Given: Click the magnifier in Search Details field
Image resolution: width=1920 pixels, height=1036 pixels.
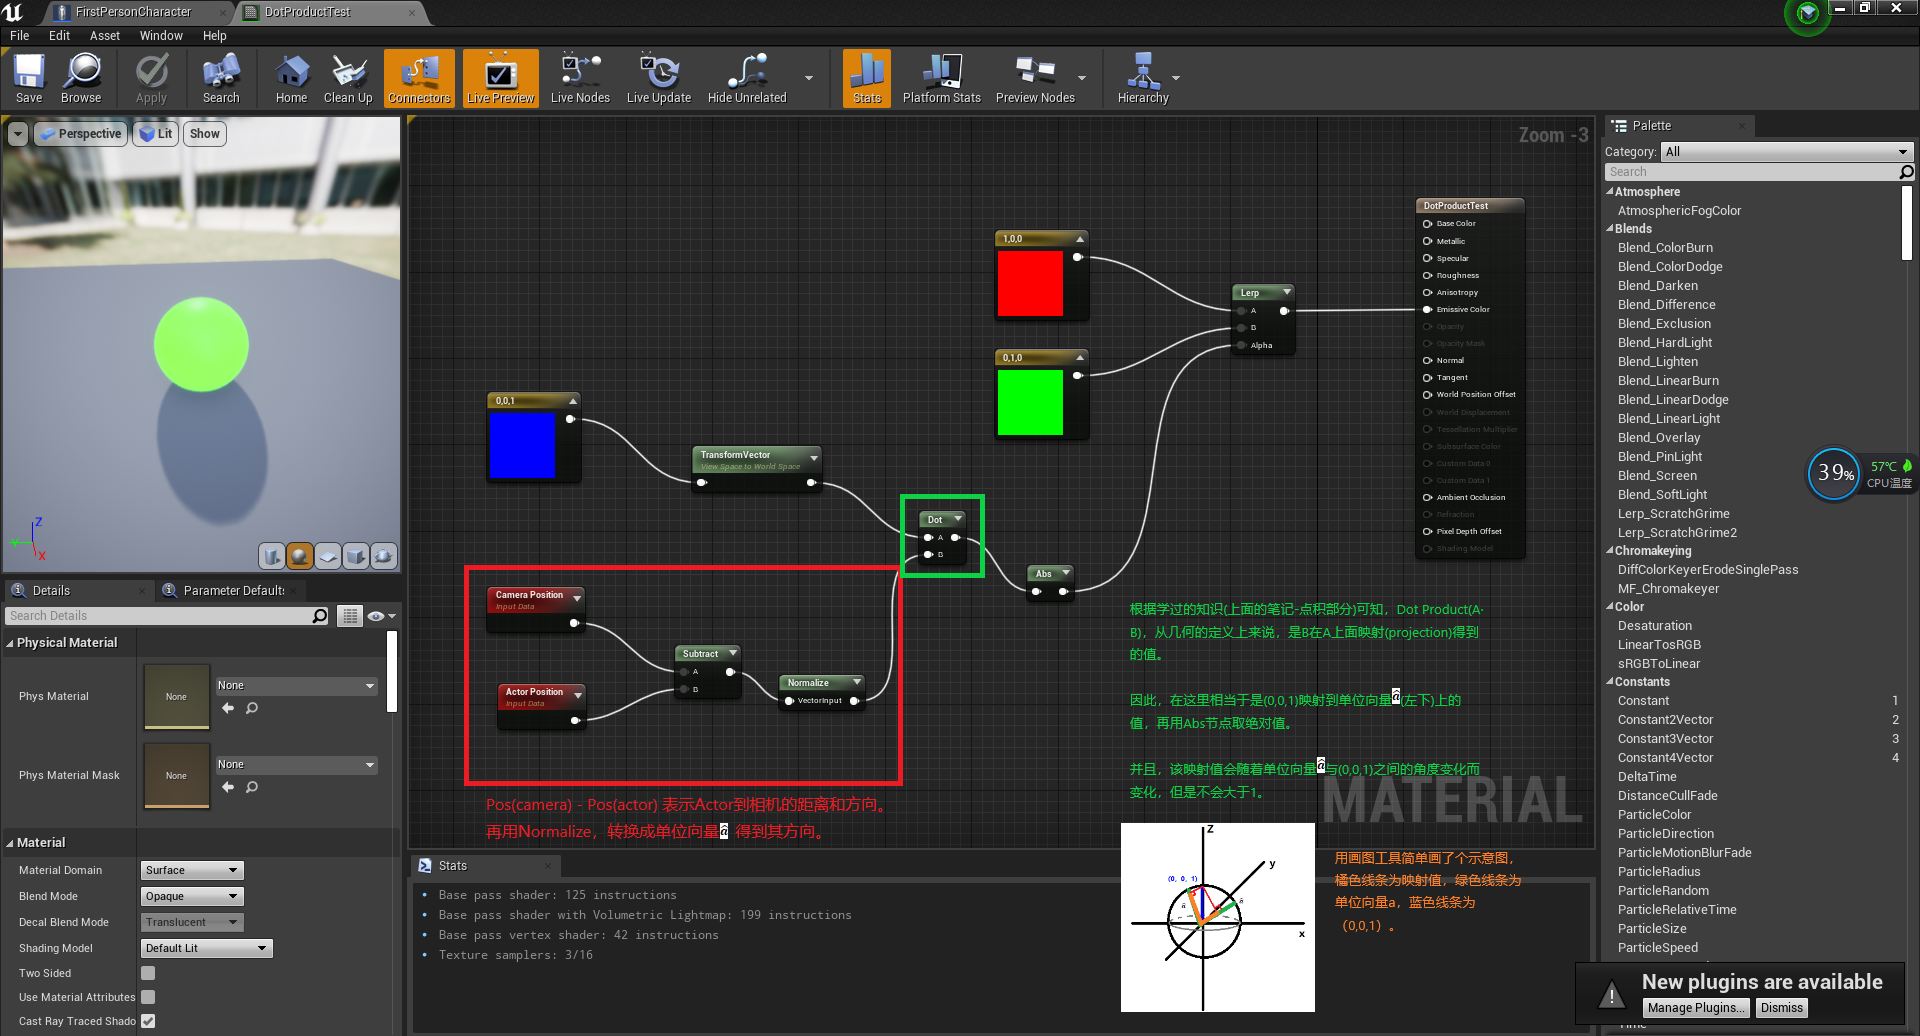Looking at the screenshot, I should tap(320, 616).
